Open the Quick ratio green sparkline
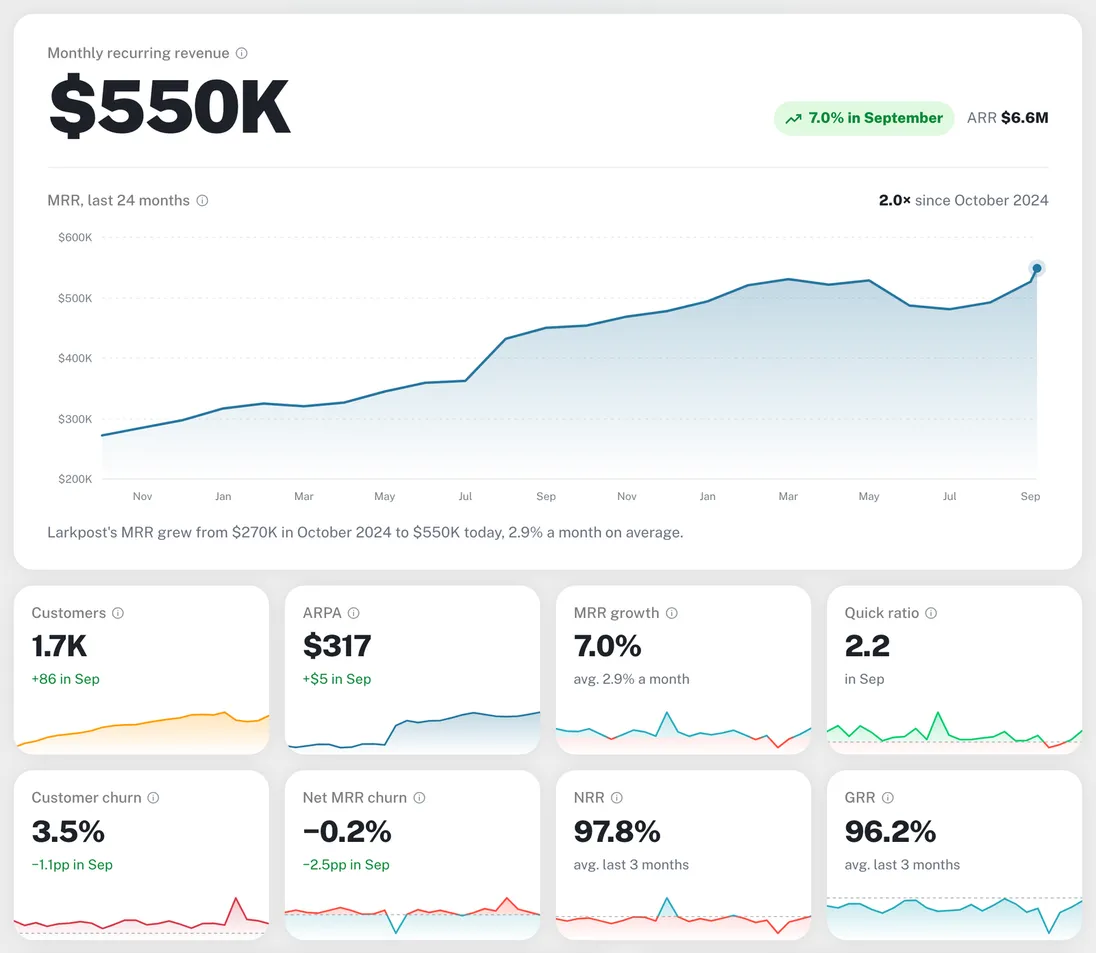The image size is (1096, 953). point(954,732)
